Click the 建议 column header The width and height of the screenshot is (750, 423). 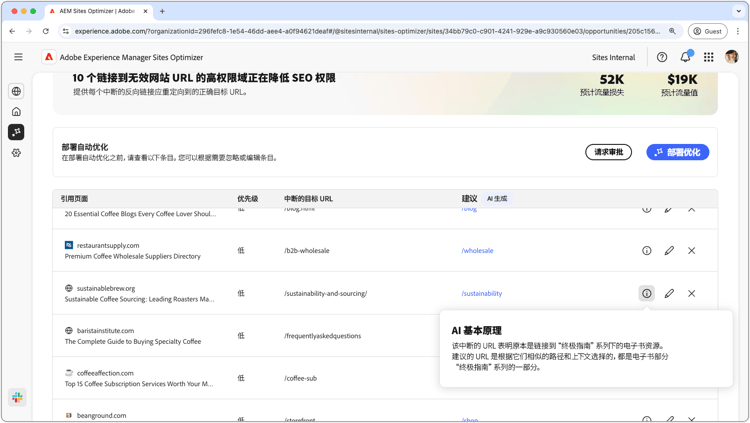tap(469, 199)
